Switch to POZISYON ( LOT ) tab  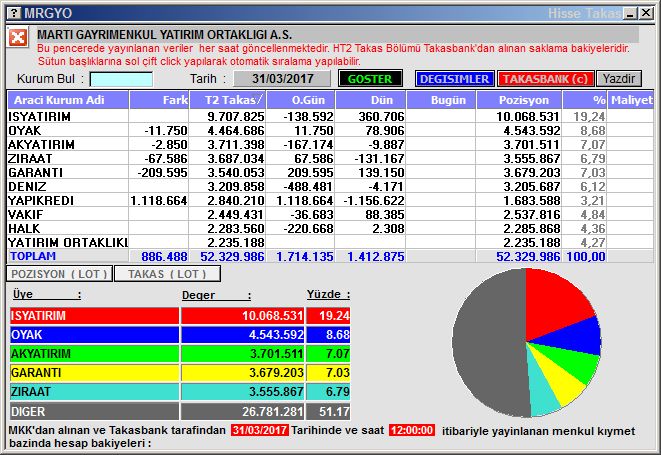click(x=59, y=274)
